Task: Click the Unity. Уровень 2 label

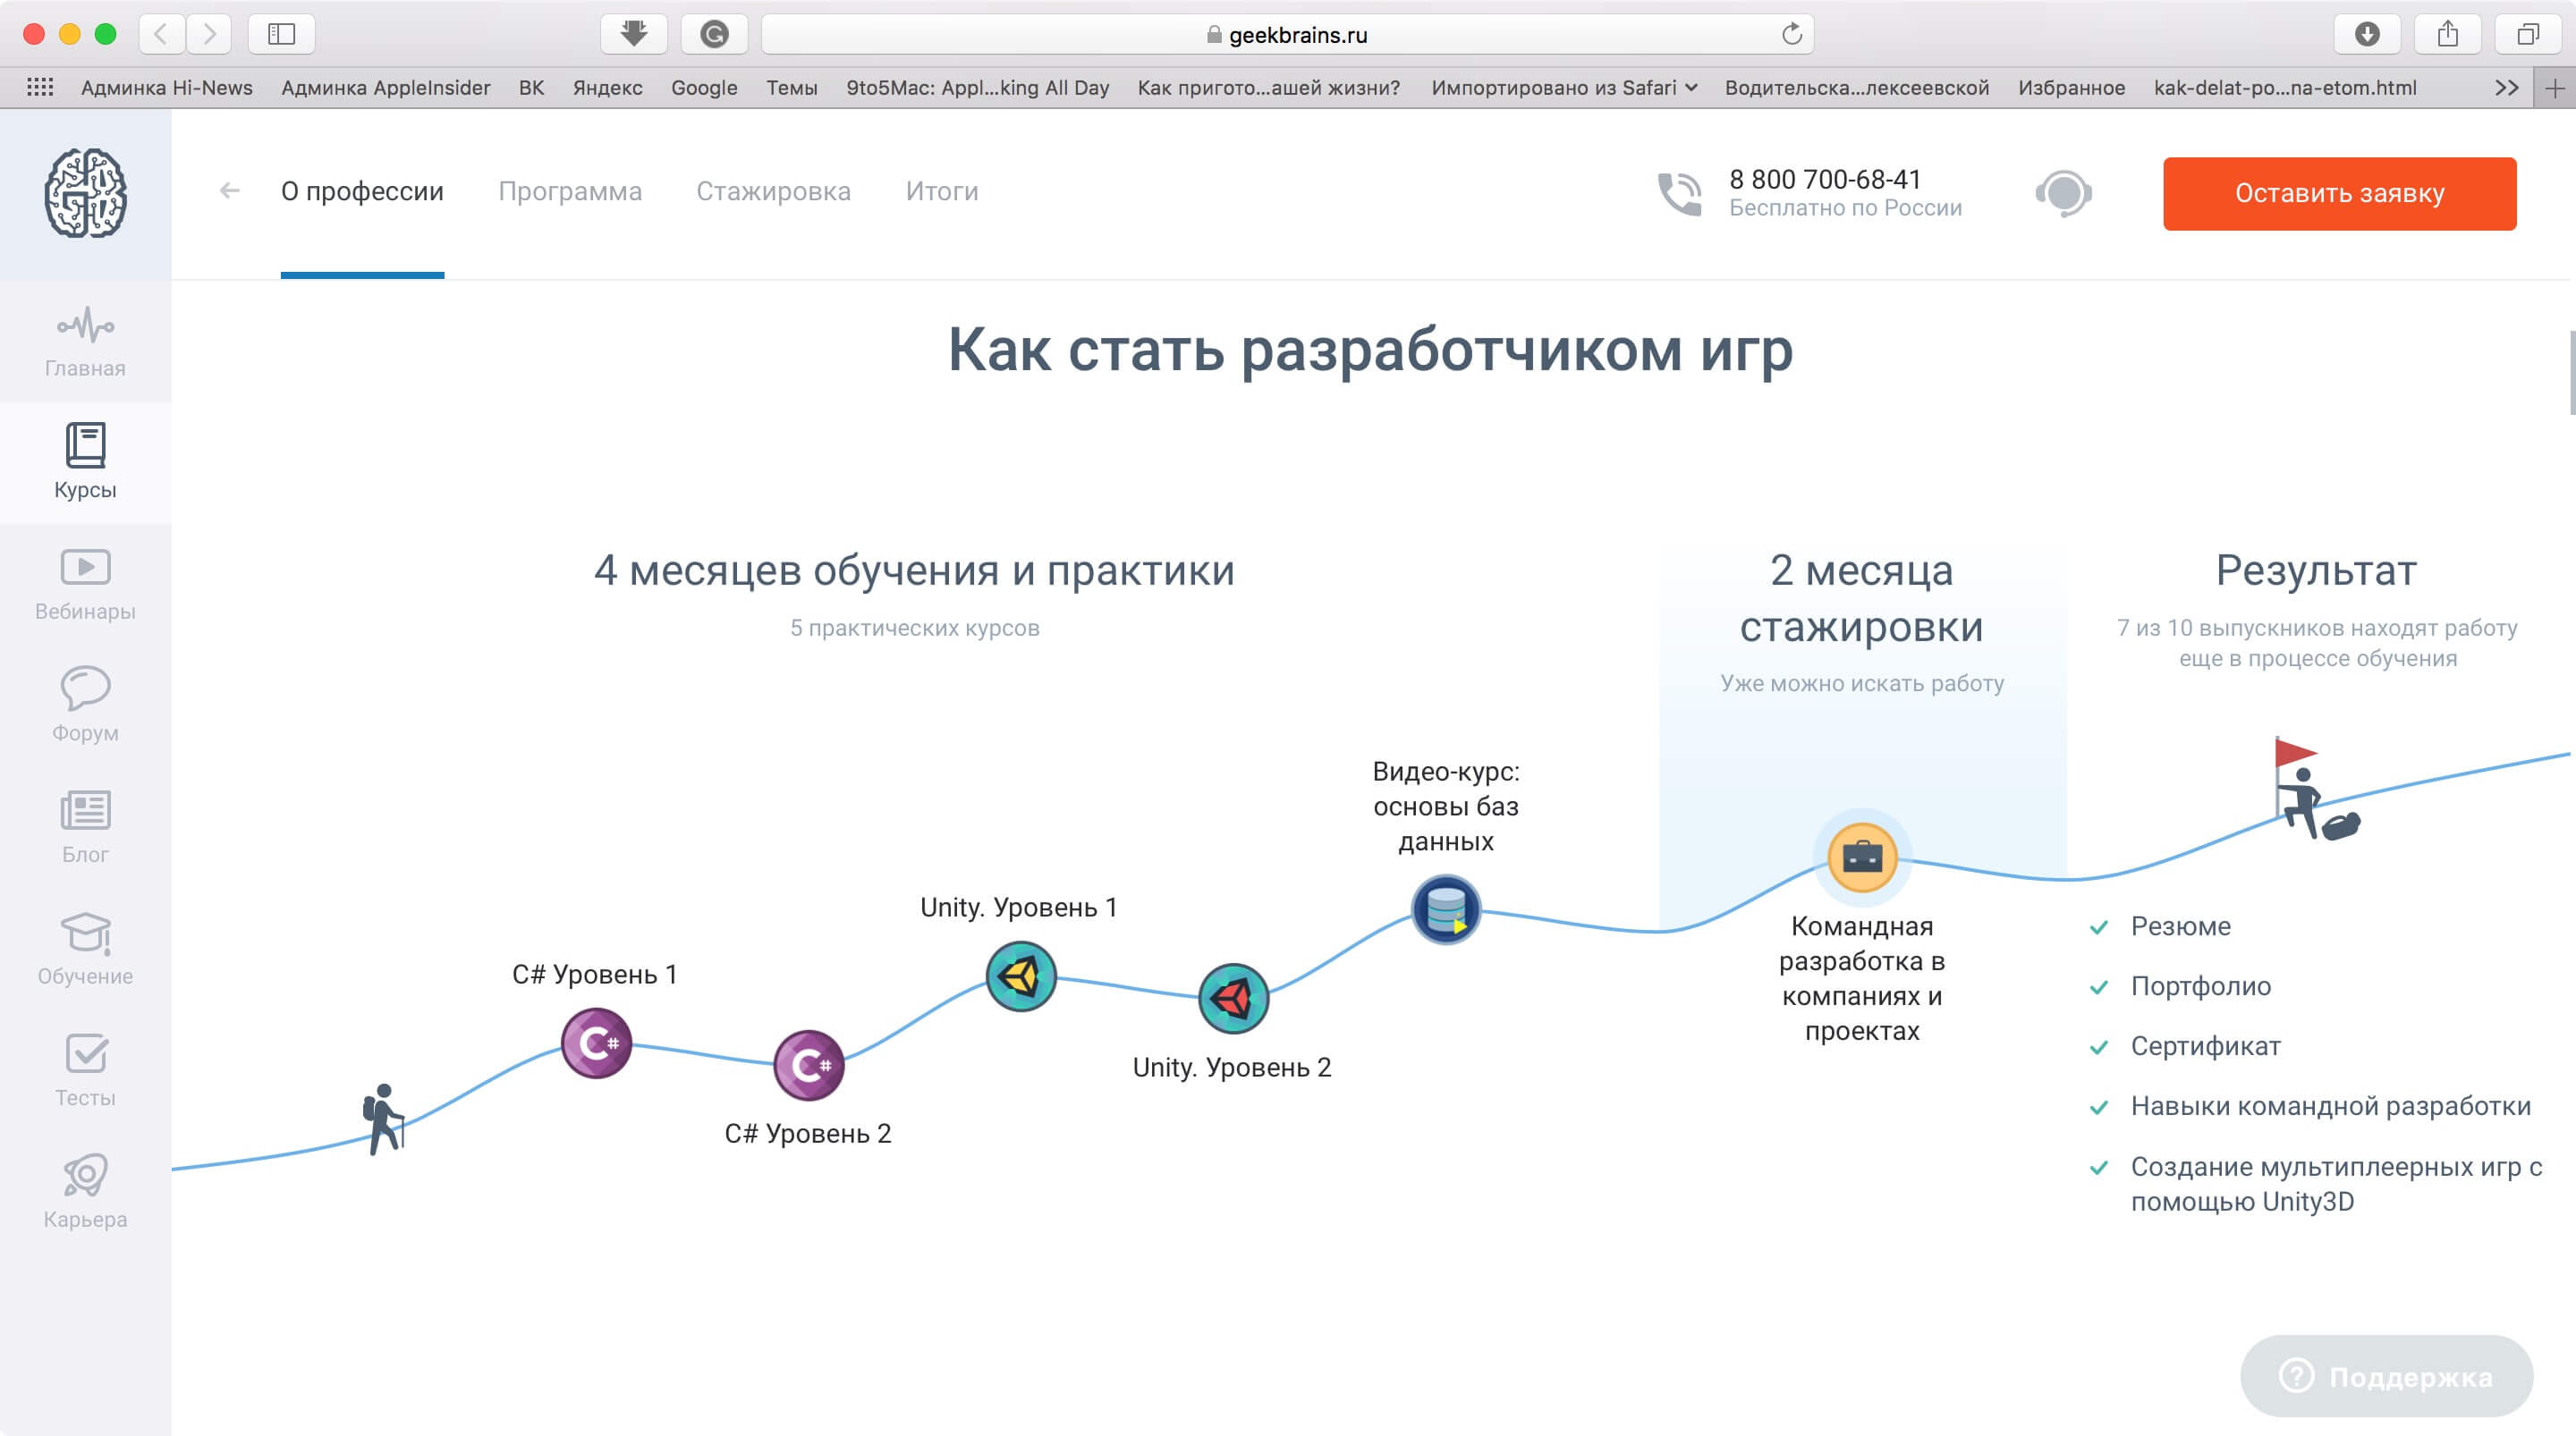Action: [x=1232, y=1067]
